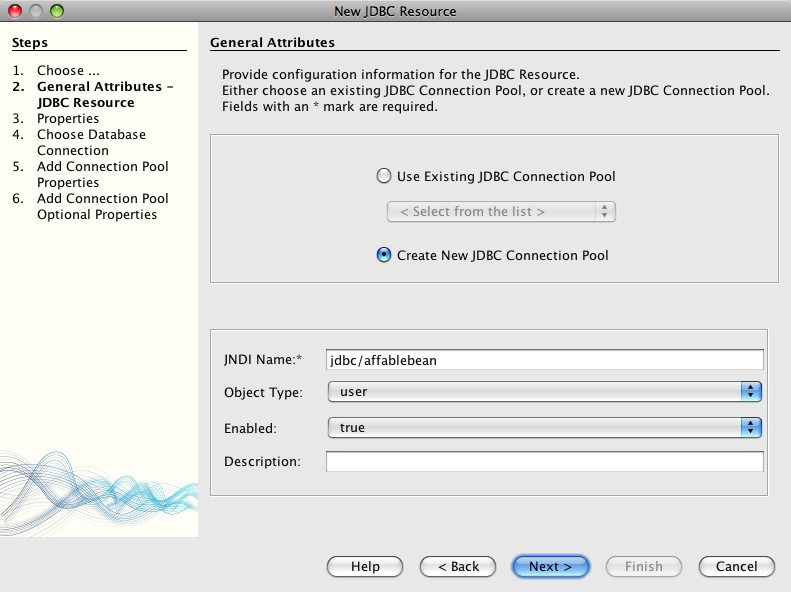Screen dimensions: 791x592
Task: Click into the JNDI Name text field
Action: (x=545, y=360)
